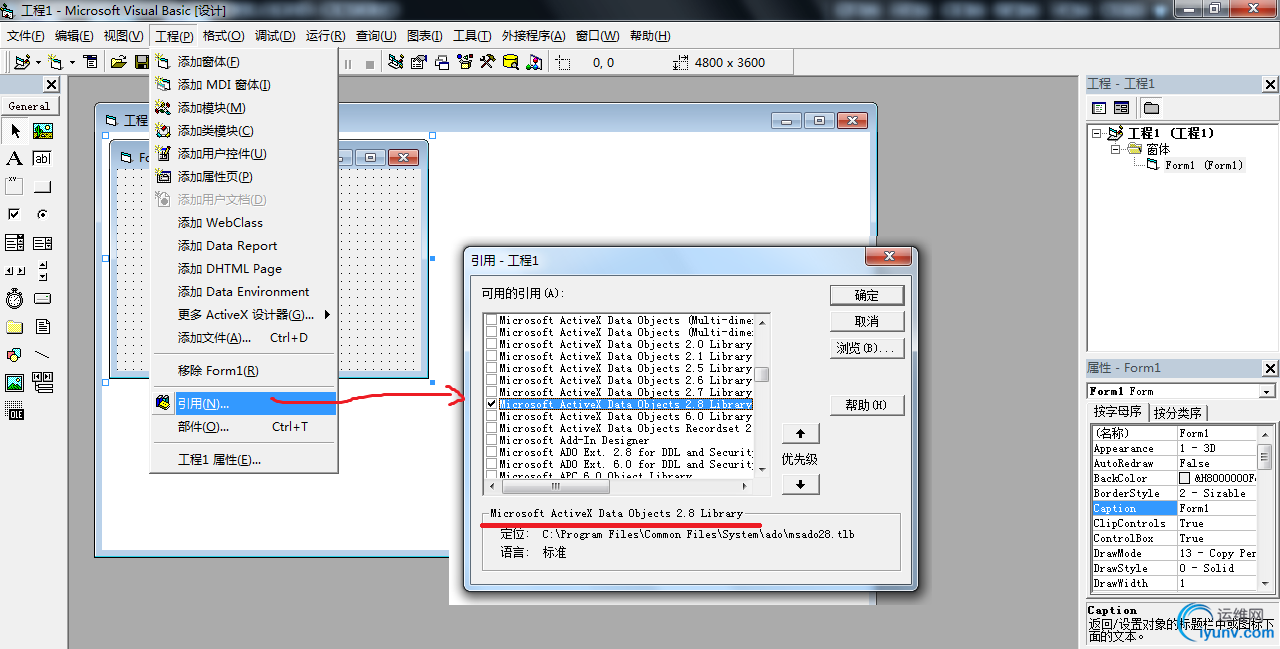
Task: Click the 浏览(B)... button
Action: (867, 348)
